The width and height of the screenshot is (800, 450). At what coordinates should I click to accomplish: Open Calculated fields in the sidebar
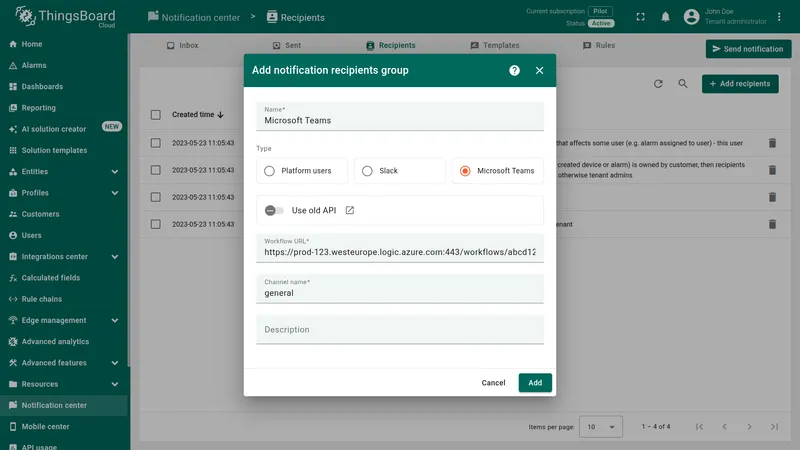pyautogui.click(x=64, y=278)
